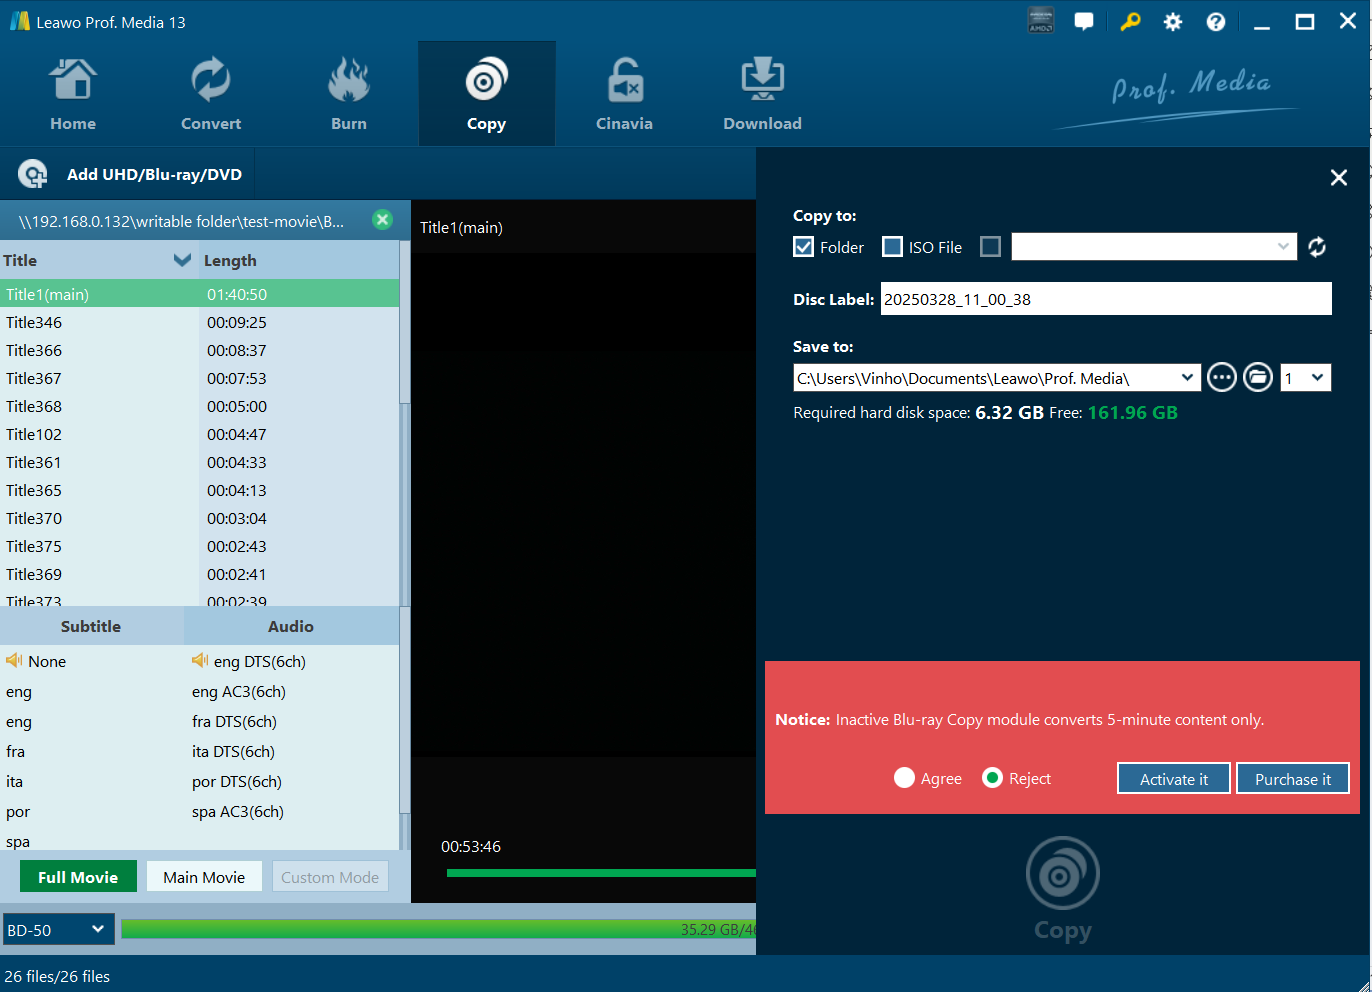The width and height of the screenshot is (1372, 992).
Task: Click the Purchase it button
Action: 1293,779
